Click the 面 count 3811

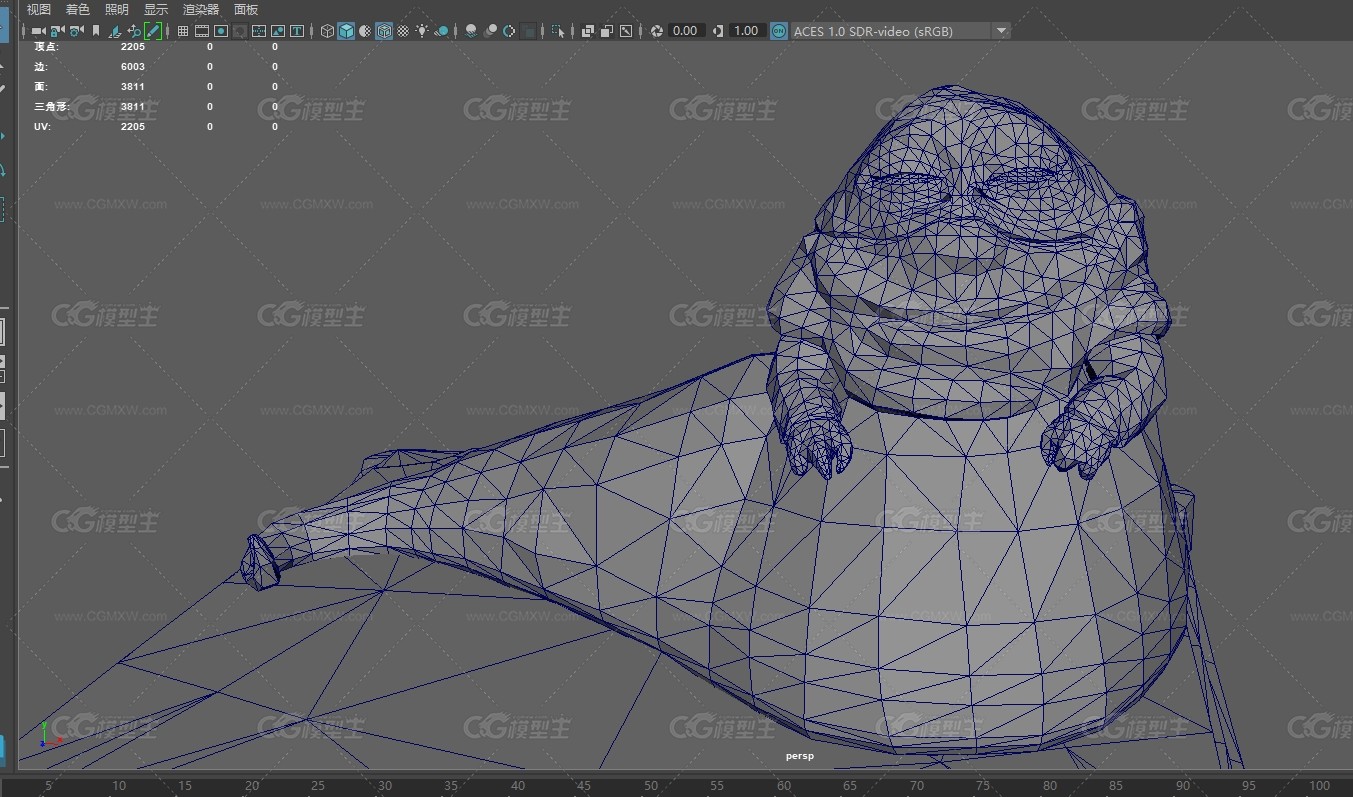coord(133,86)
